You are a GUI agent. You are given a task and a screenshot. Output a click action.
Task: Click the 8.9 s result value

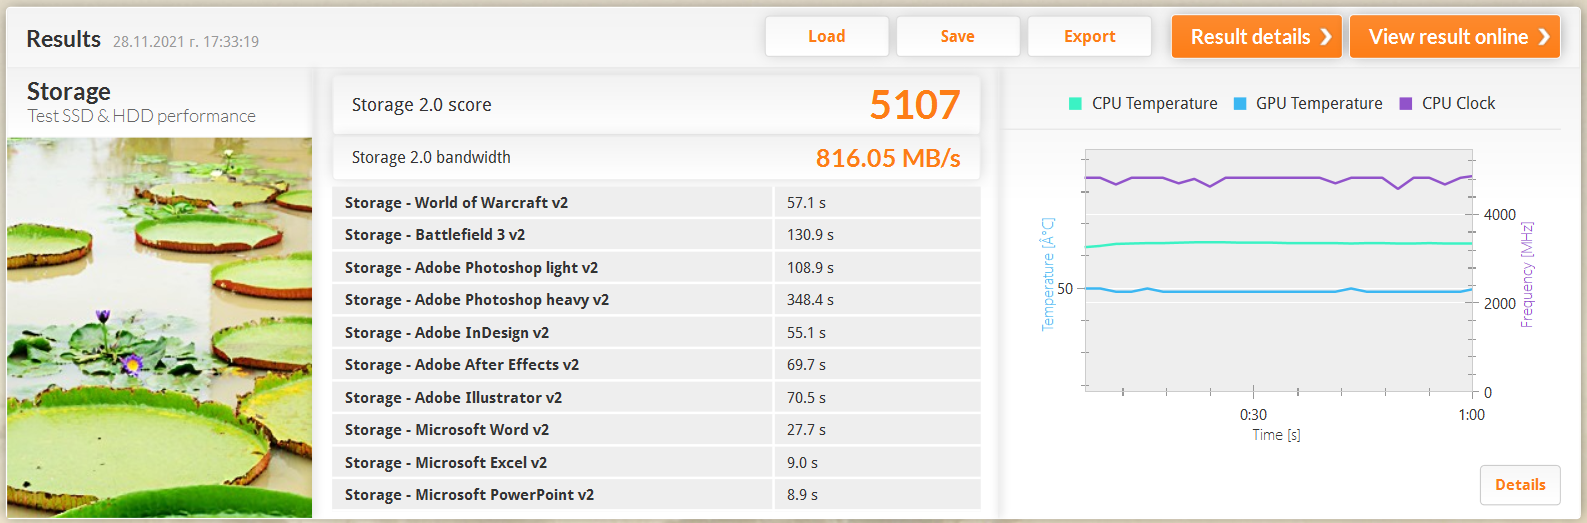802,495
